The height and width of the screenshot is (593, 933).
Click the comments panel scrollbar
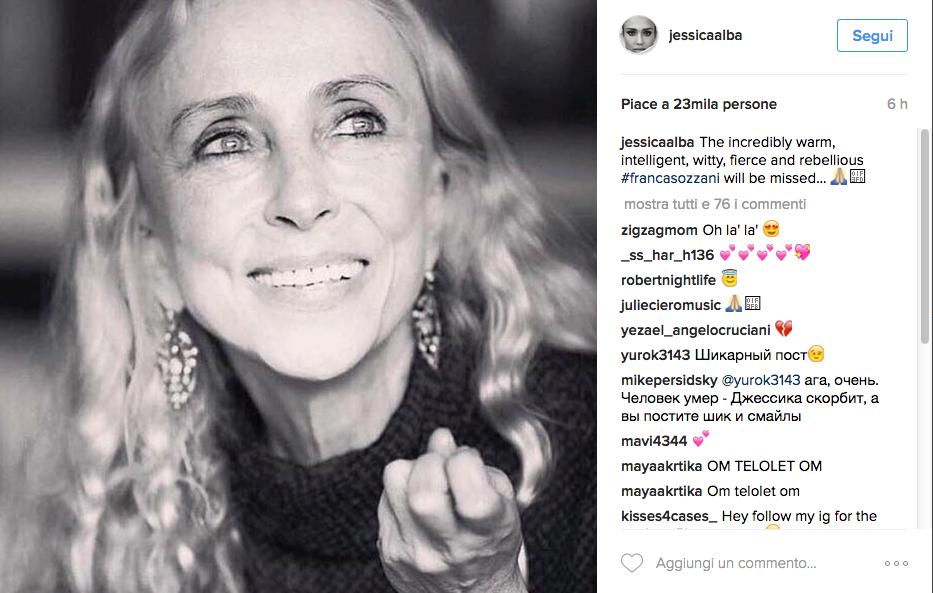[924, 240]
